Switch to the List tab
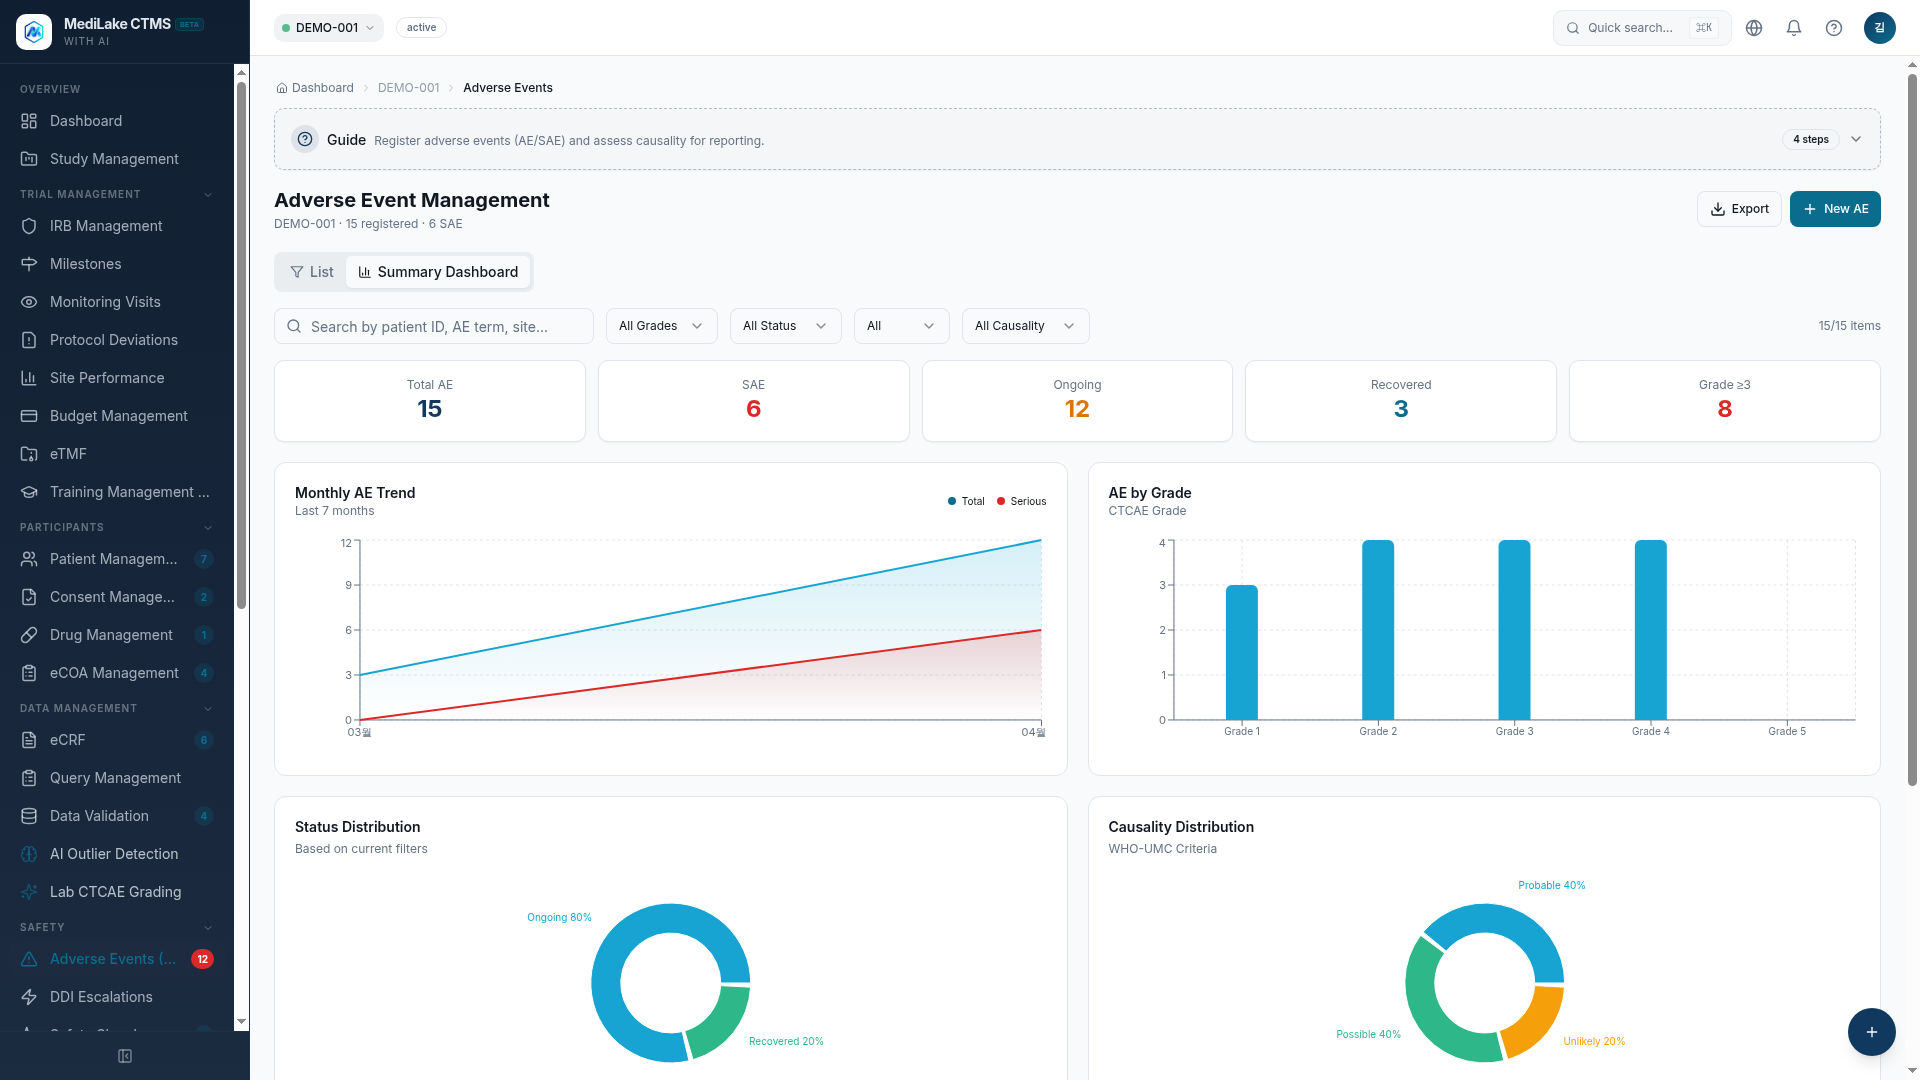Screen dimensions: 1920x1080 [312, 272]
